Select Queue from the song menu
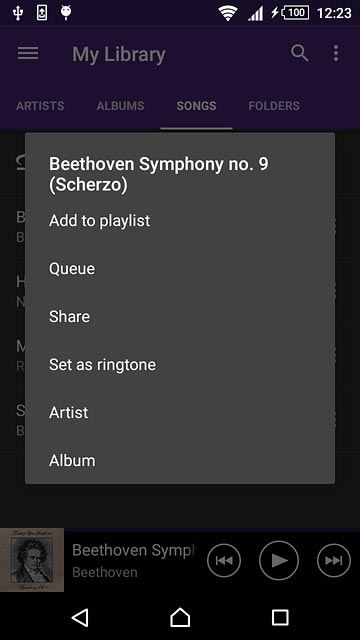The height and width of the screenshot is (640, 360). (180, 269)
